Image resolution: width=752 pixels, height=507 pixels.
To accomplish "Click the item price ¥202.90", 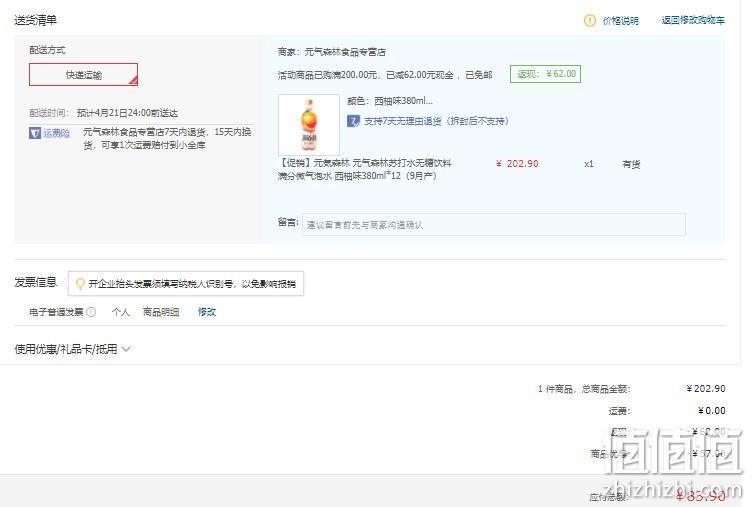I will click(517, 164).
